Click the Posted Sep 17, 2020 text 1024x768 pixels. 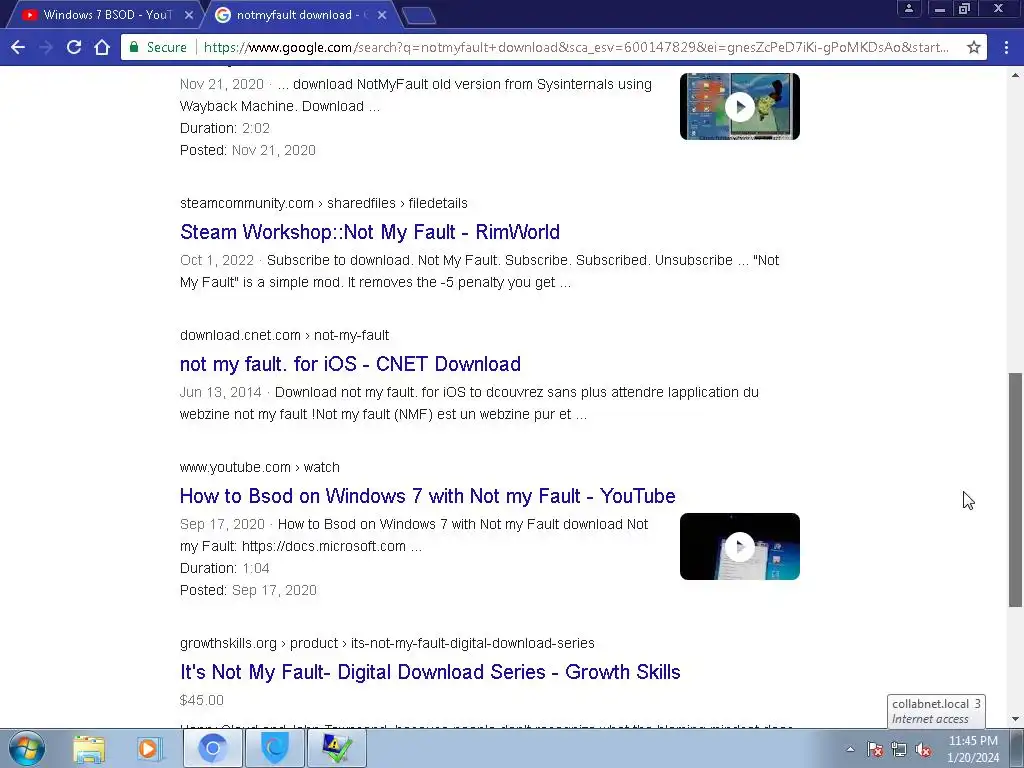[248, 590]
